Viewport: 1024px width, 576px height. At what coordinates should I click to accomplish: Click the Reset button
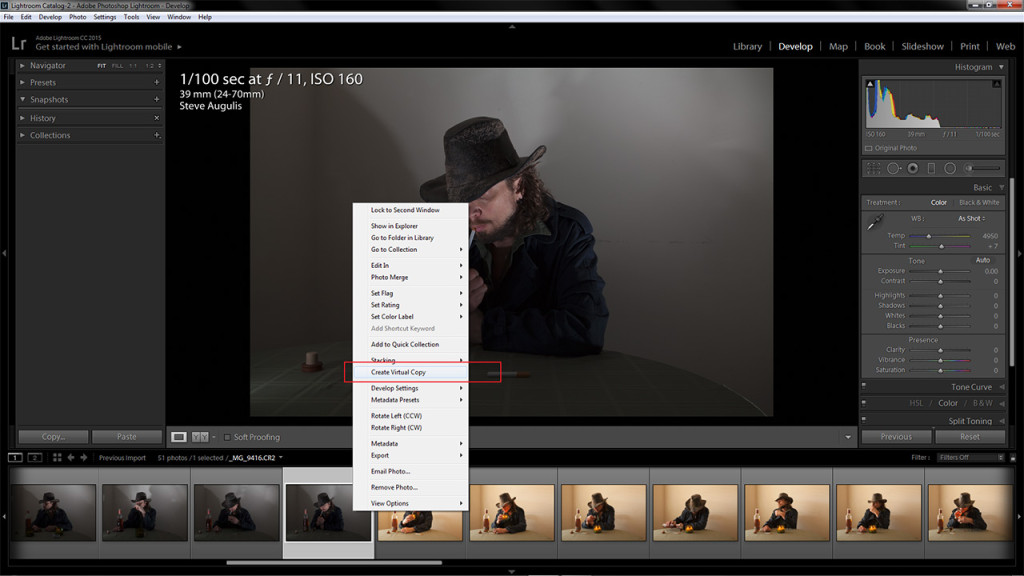(970, 436)
